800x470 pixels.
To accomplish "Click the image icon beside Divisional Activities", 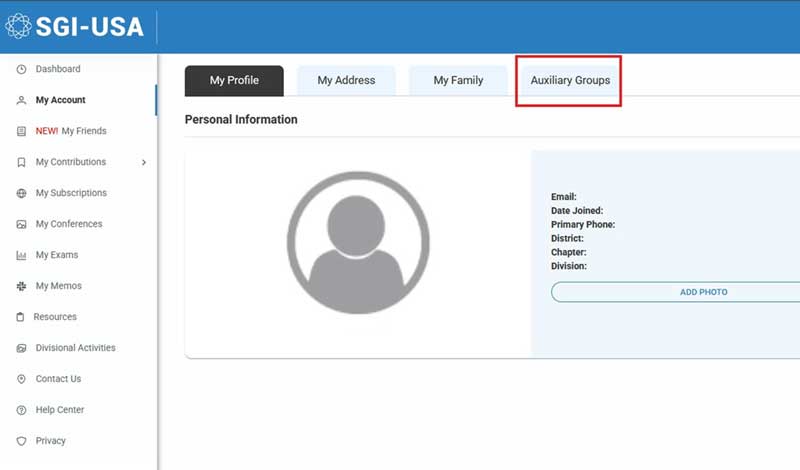I will [x=21, y=348].
